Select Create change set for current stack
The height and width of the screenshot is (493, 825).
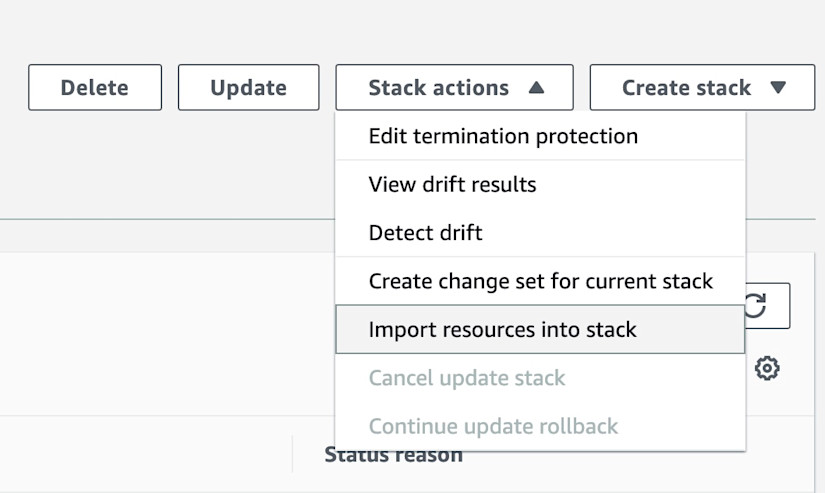[x=540, y=281]
